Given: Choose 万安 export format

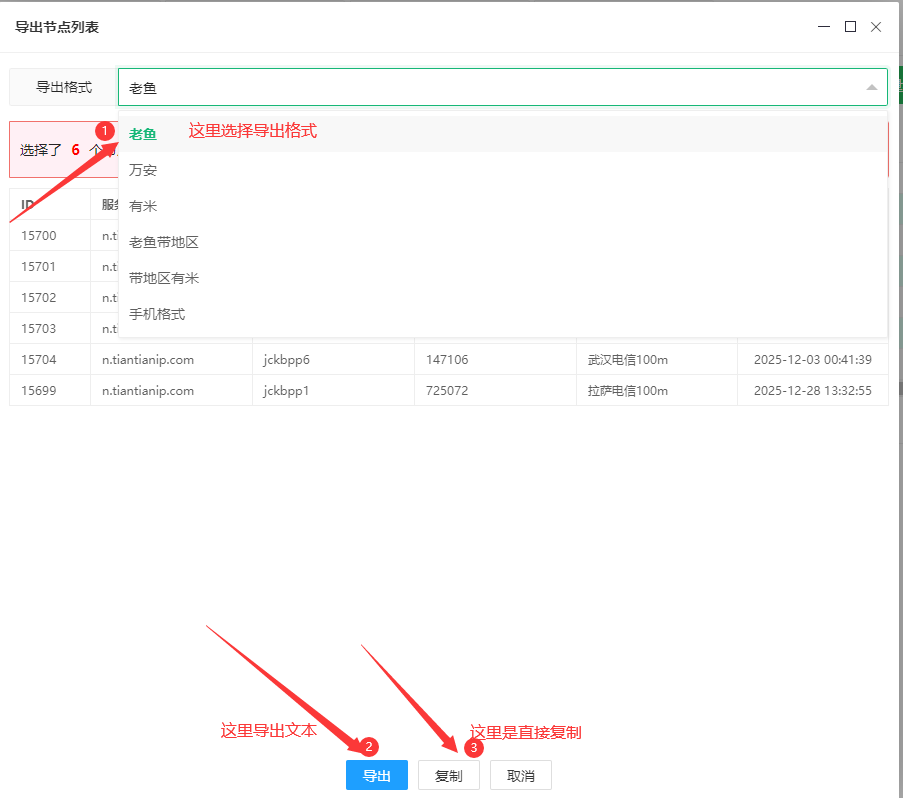Looking at the screenshot, I should [x=143, y=170].
